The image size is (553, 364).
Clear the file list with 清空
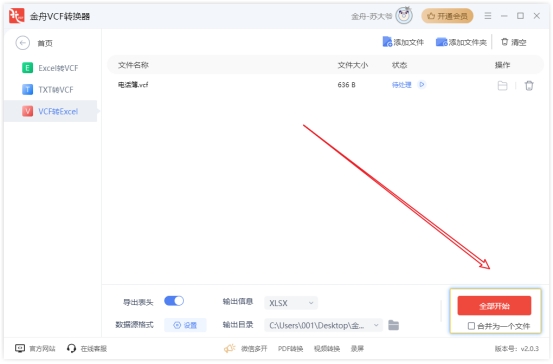tap(514, 42)
